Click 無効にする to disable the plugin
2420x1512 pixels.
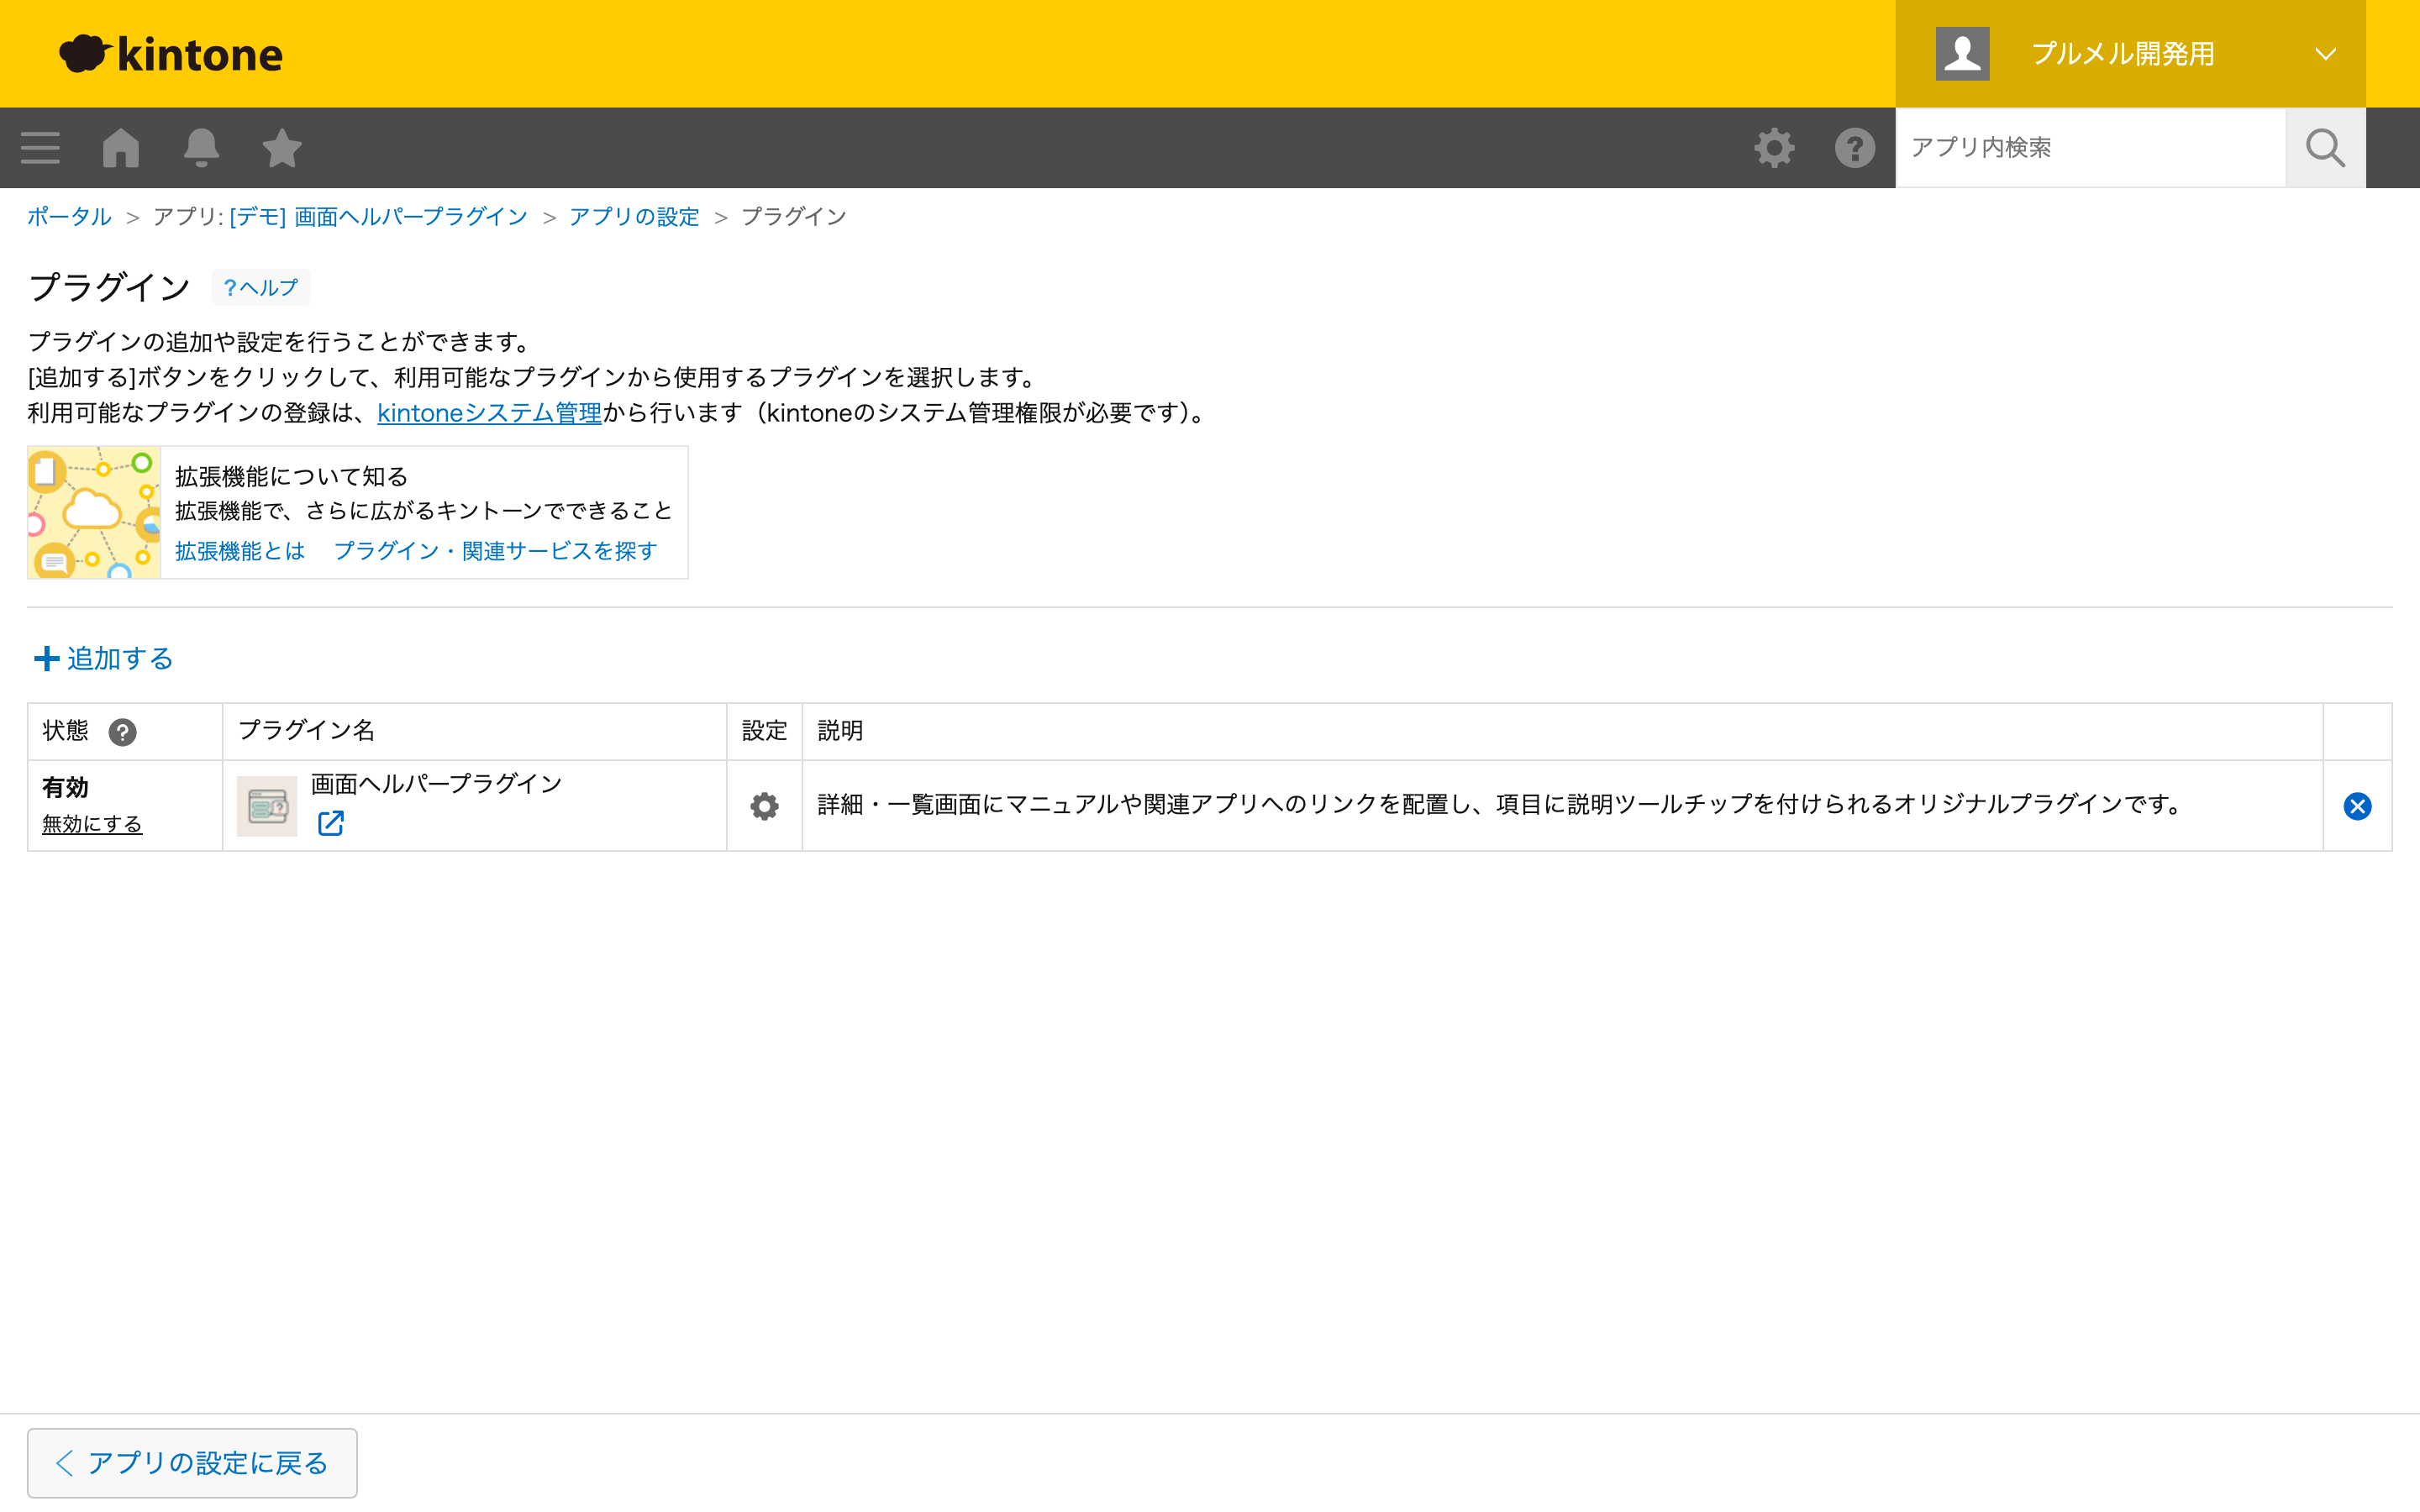[x=92, y=824]
